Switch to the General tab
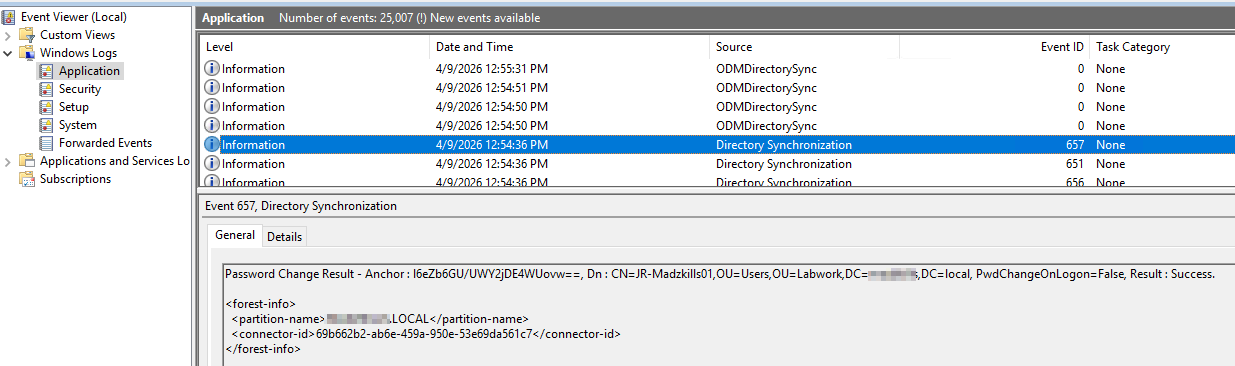The width and height of the screenshot is (1235, 366). 235,235
